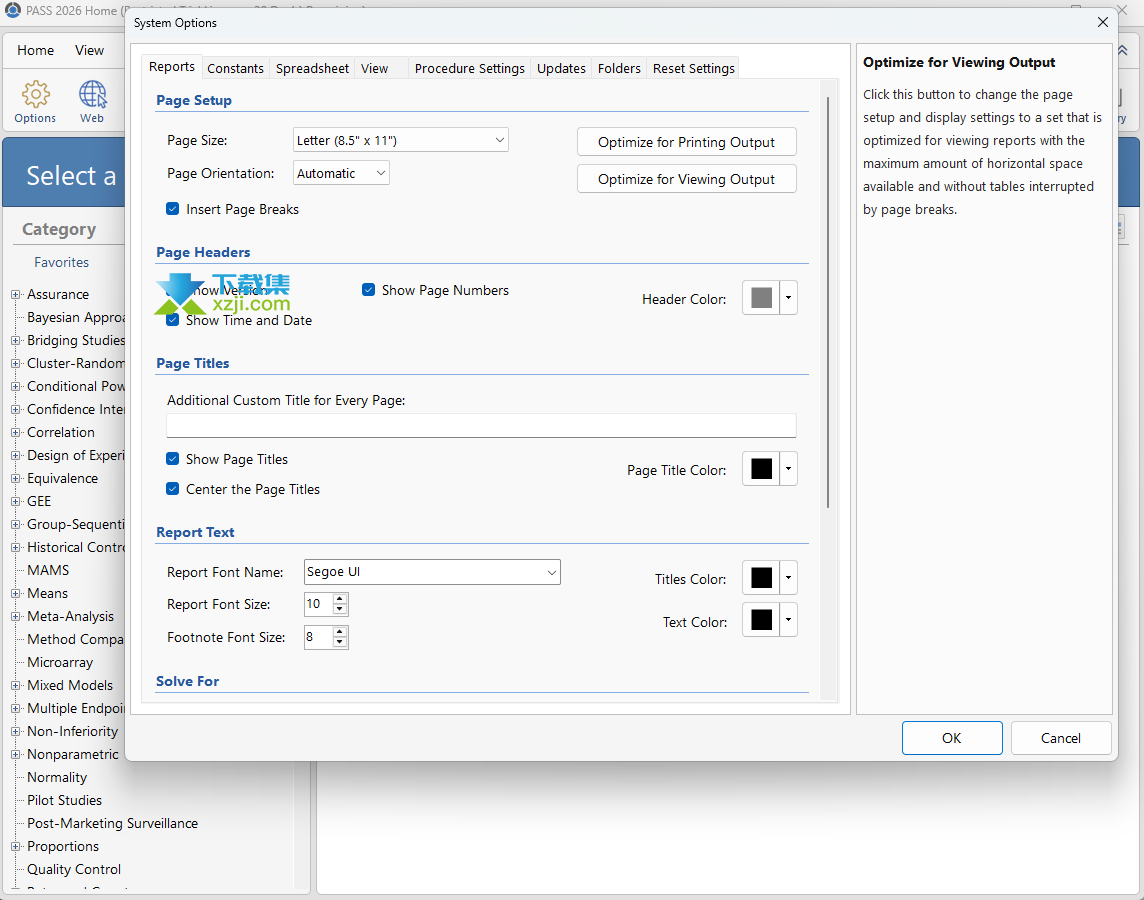Toggle Insert Page Breaks checkbox

(x=173, y=210)
